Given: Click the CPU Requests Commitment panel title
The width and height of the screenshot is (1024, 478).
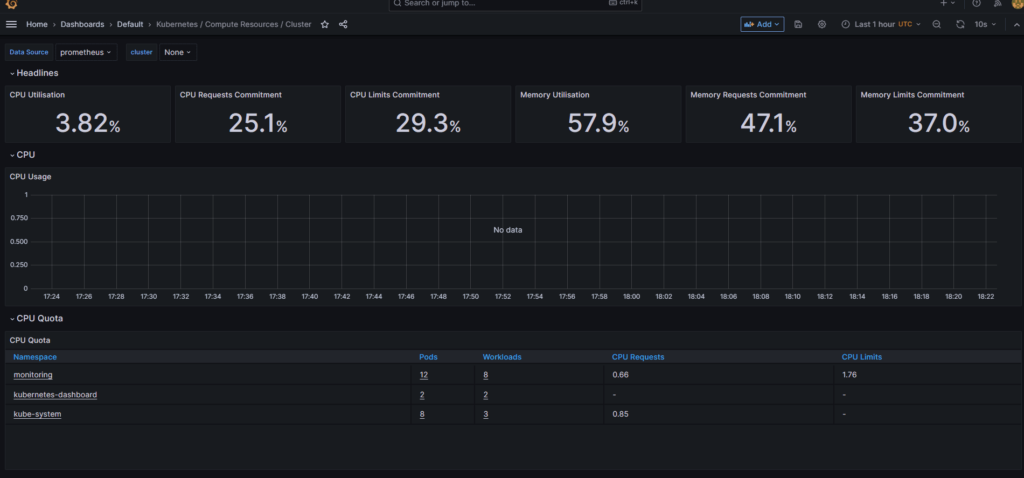Looking at the screenshot, I should (x=231, y=95).
